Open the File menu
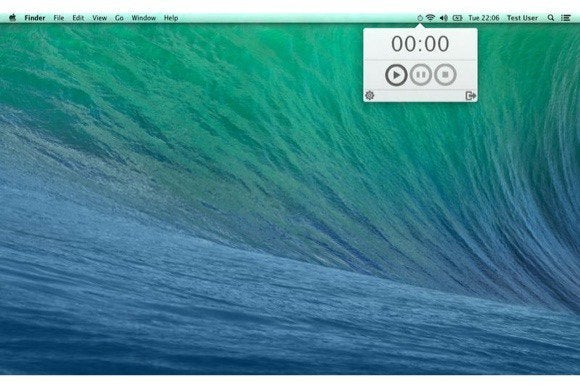This screenshot has width=580, height=388. pyautogui.click(x=59, y=18)
